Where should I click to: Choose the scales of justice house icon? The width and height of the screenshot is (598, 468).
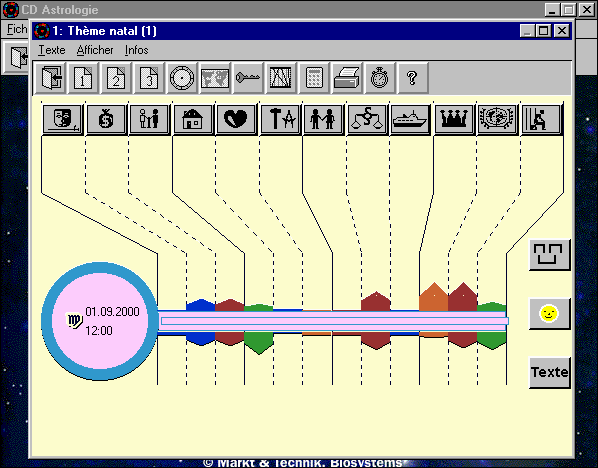point(367,119)
